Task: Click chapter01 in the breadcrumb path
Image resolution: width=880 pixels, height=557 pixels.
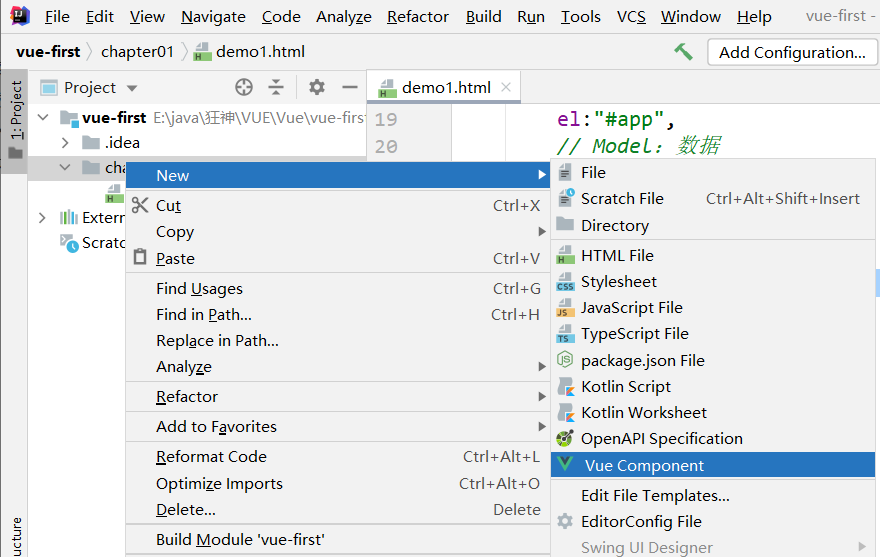Action: [x=137, y=51]
